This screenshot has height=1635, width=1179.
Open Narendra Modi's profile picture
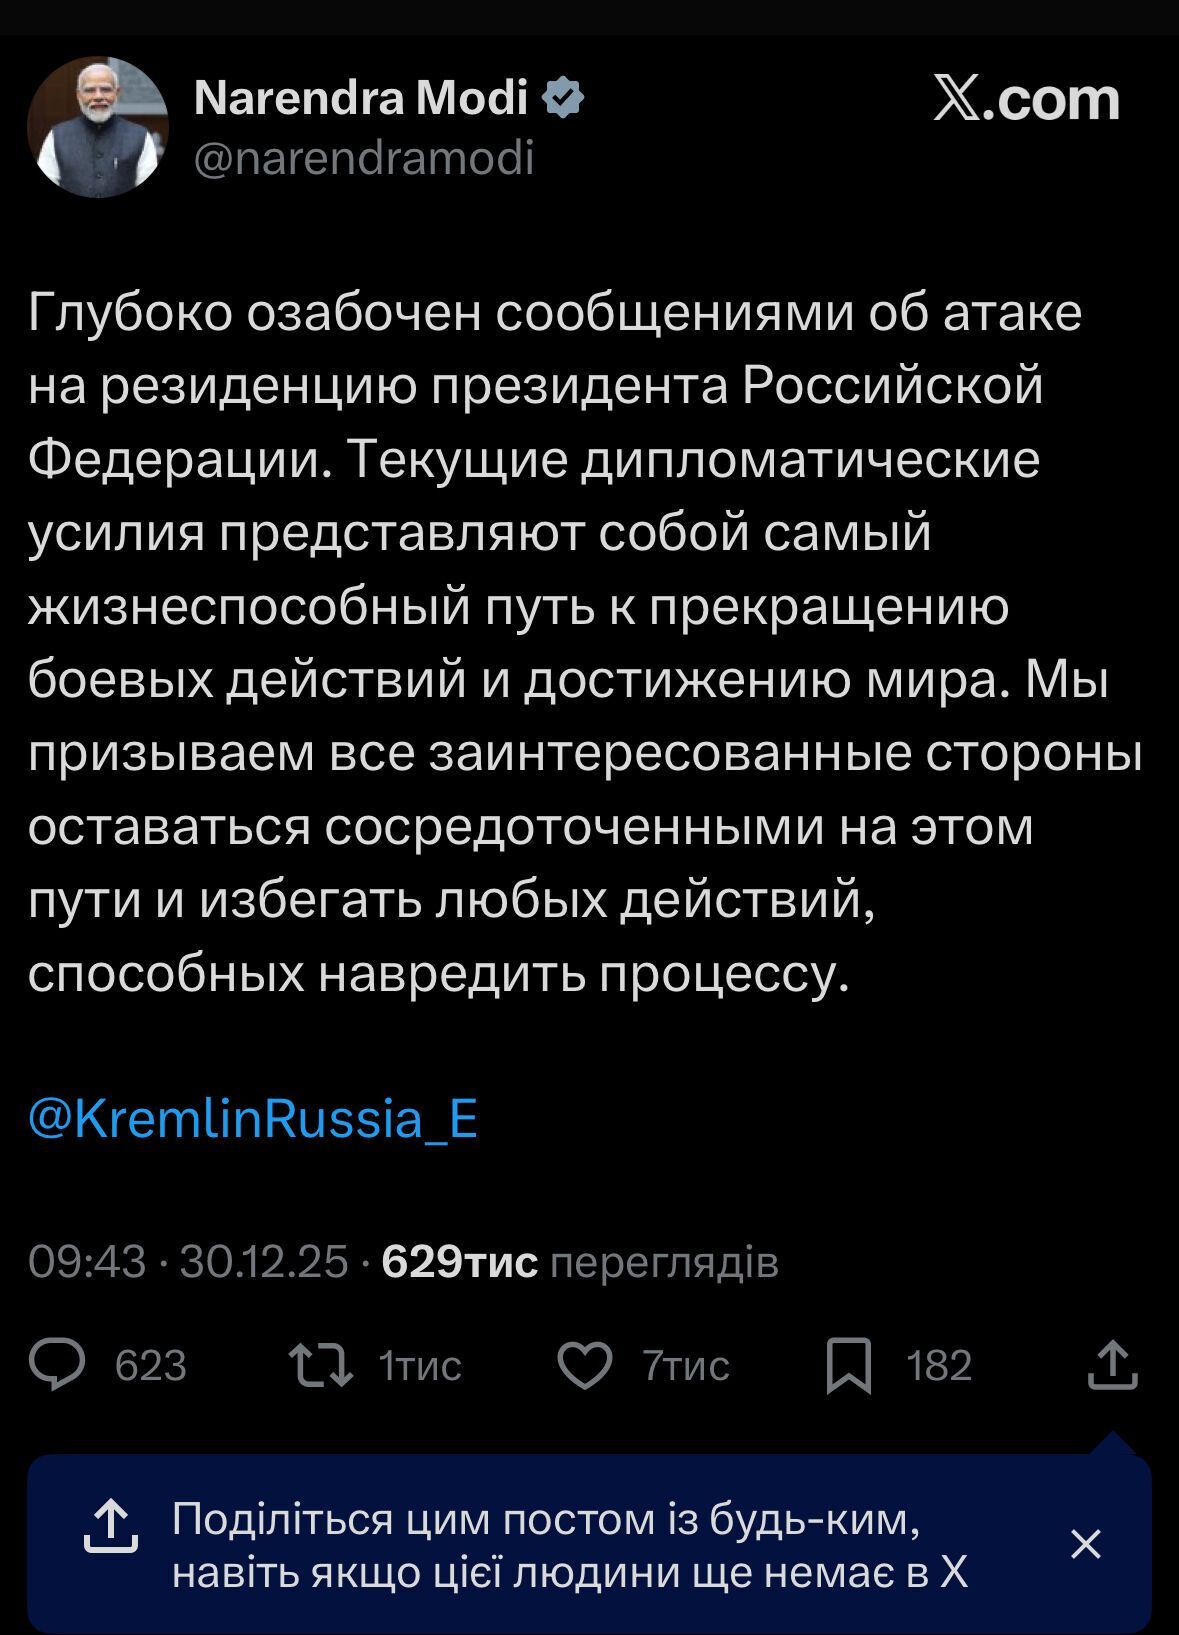96,124
